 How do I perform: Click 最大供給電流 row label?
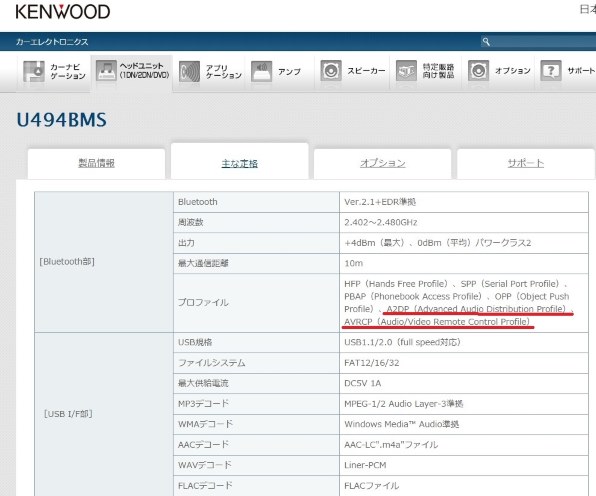[203, 383]
